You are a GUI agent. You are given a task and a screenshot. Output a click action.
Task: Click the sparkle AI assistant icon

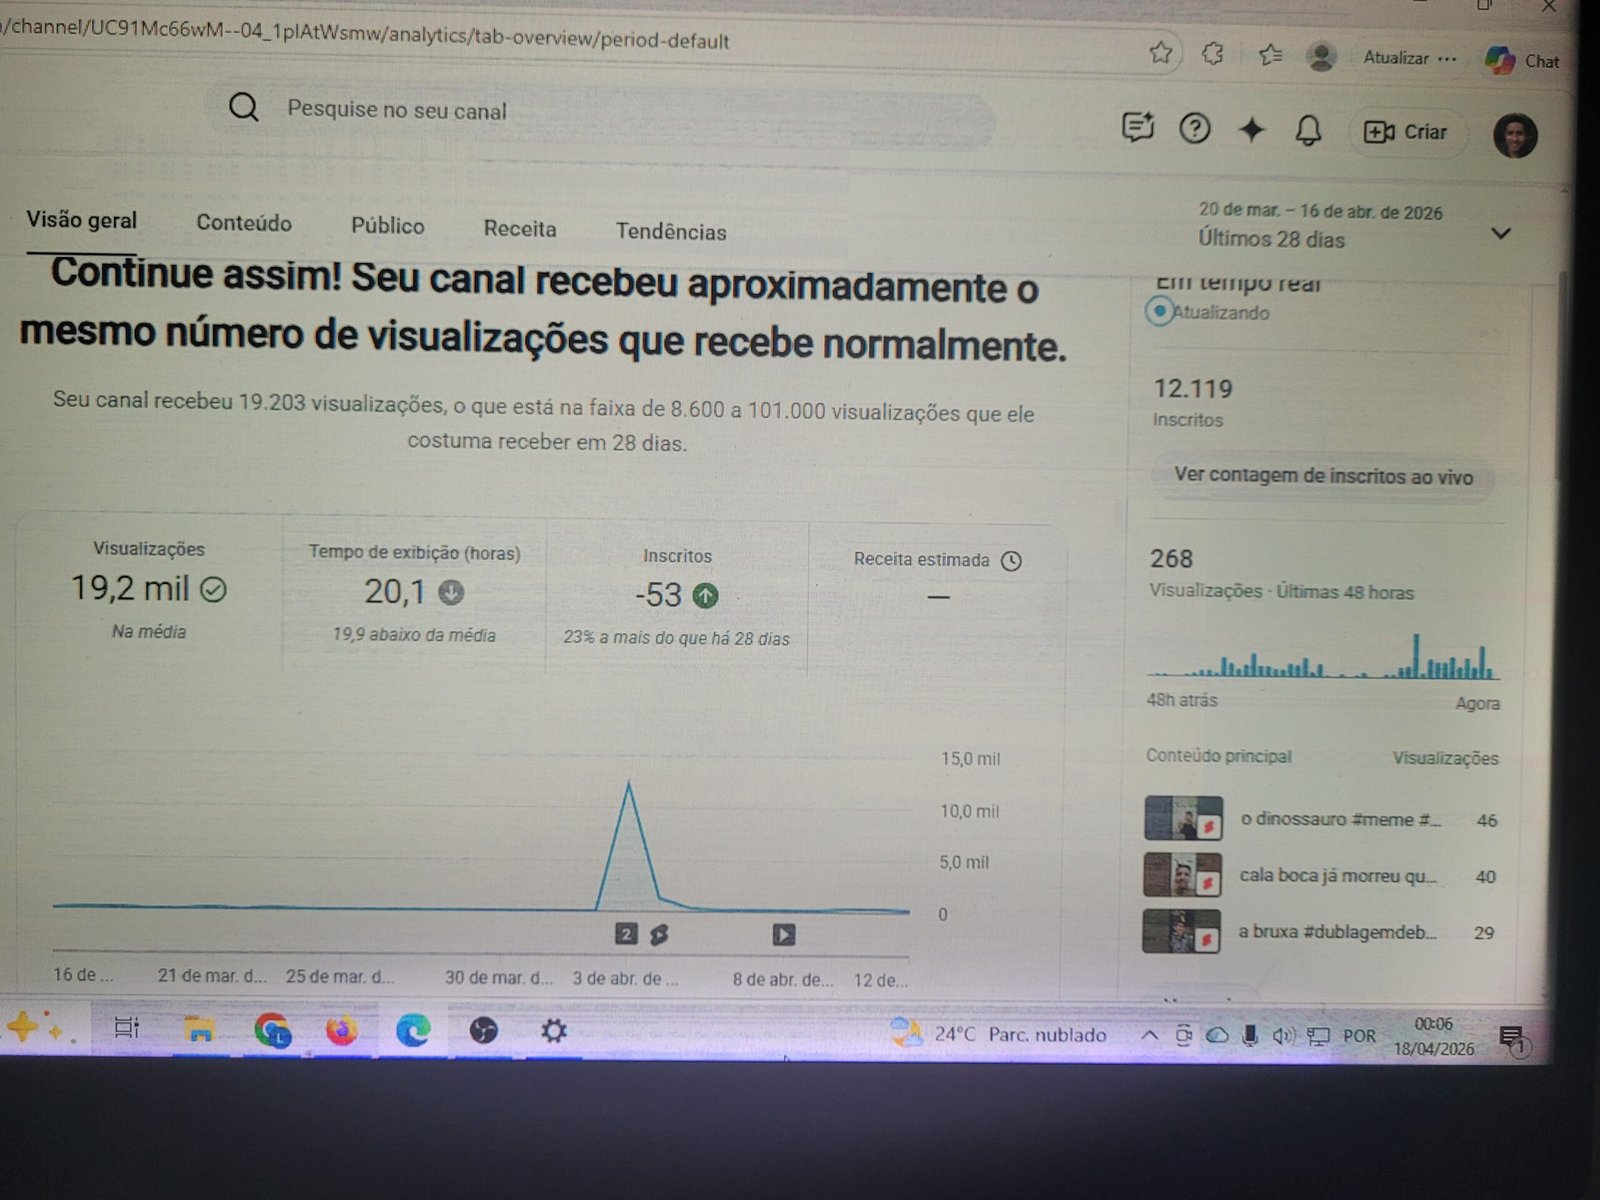[x=1251, y=129]
